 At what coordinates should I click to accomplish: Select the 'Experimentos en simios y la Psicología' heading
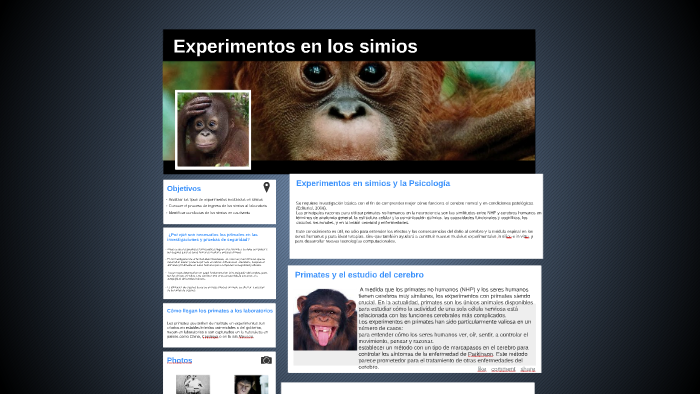[x=373, y=183]
